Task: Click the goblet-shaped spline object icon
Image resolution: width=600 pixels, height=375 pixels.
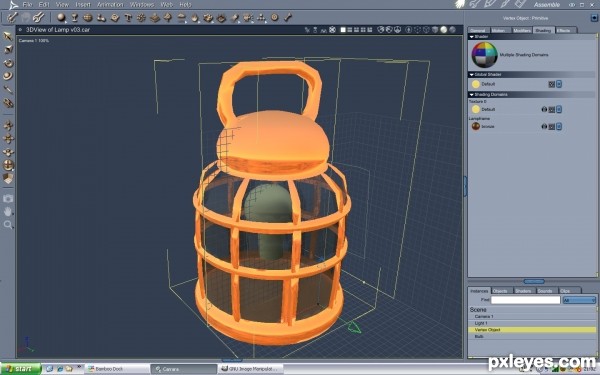Action: pyautogui.click(x=75, y=17)
